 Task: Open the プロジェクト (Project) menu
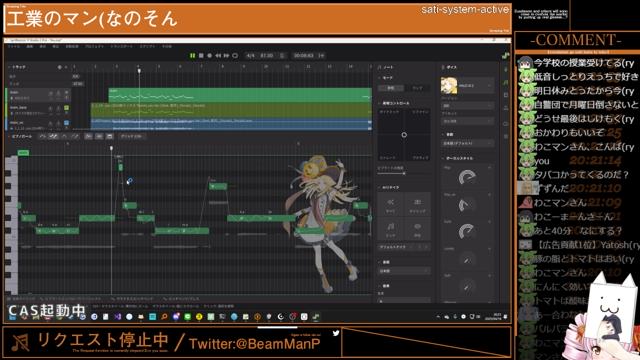pos(94,47)
